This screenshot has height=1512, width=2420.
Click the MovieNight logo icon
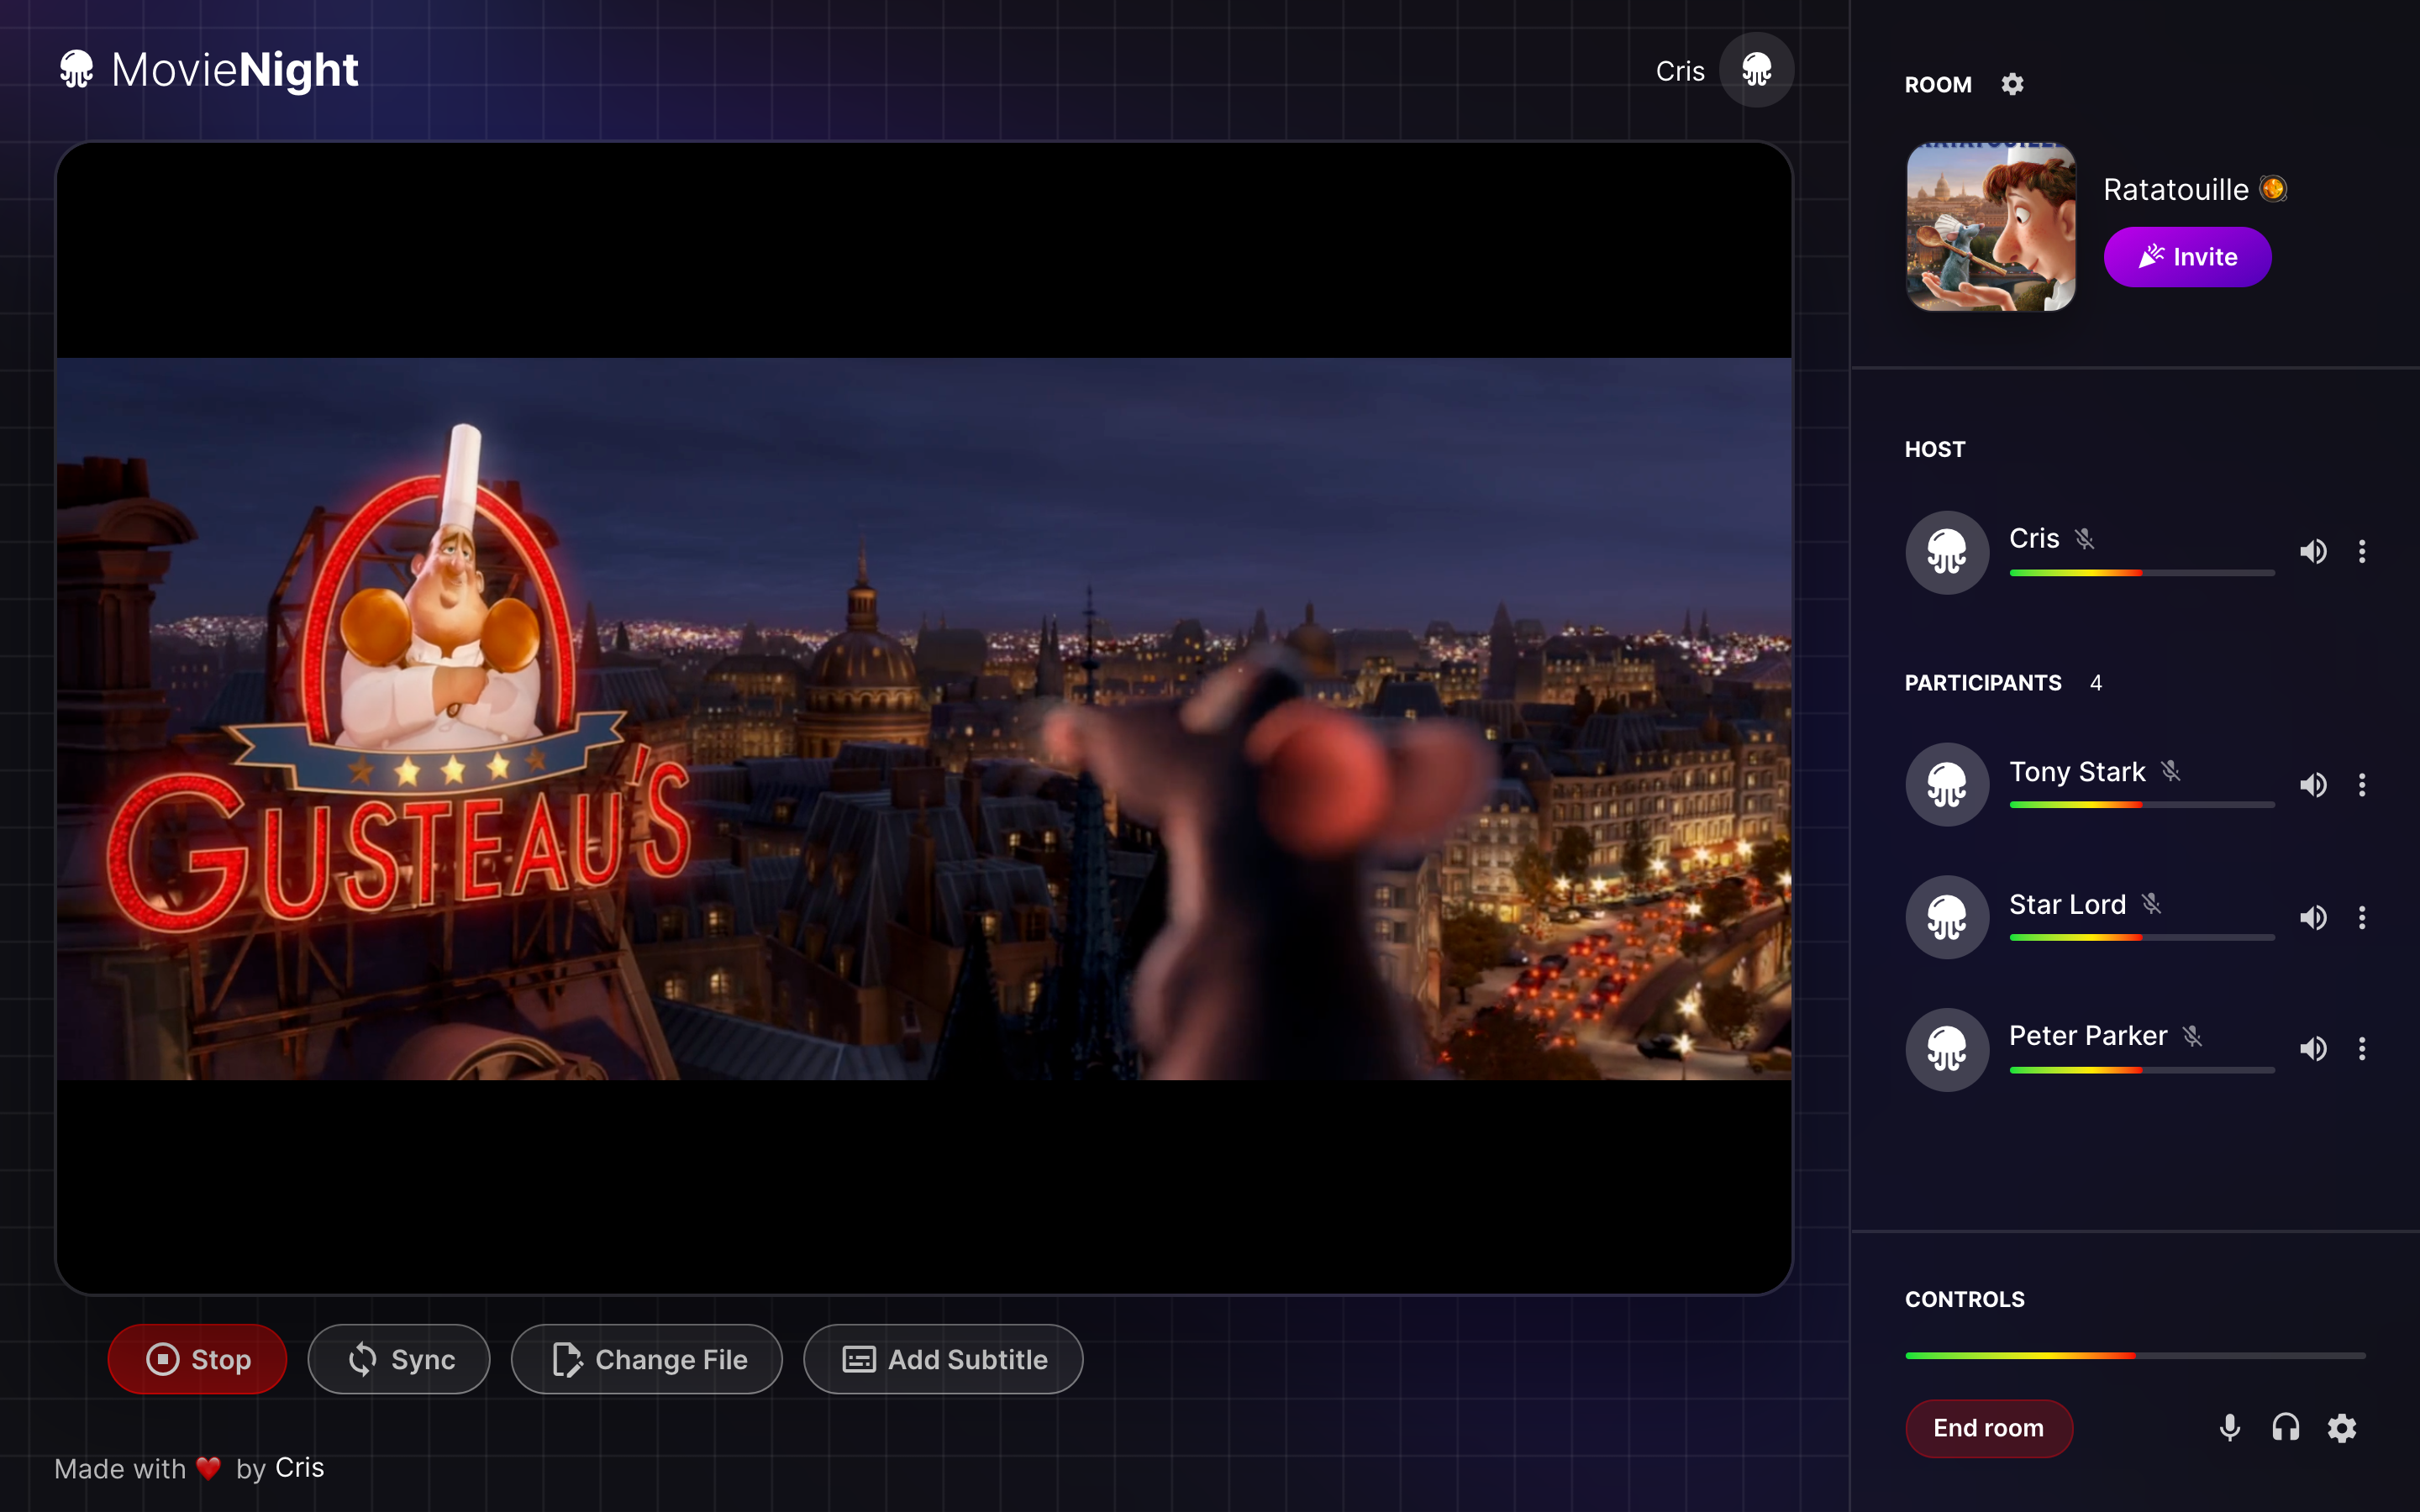pos(76,70)
